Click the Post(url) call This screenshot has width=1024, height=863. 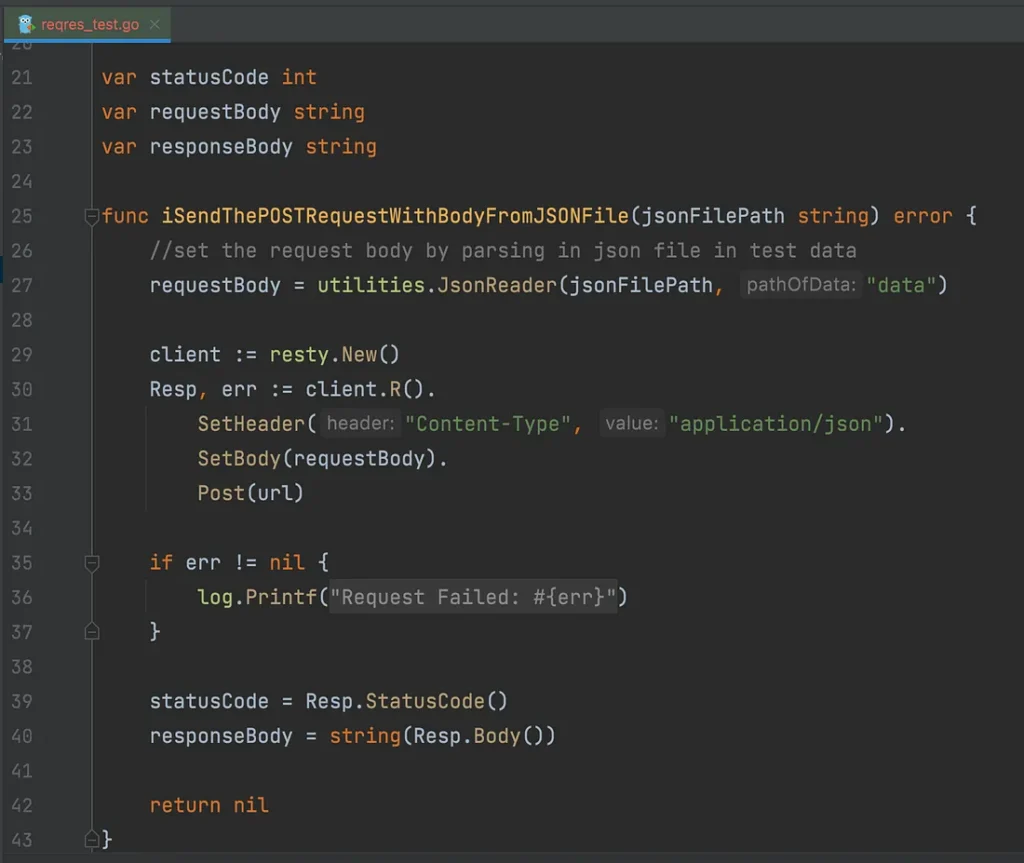coord(250,493)
